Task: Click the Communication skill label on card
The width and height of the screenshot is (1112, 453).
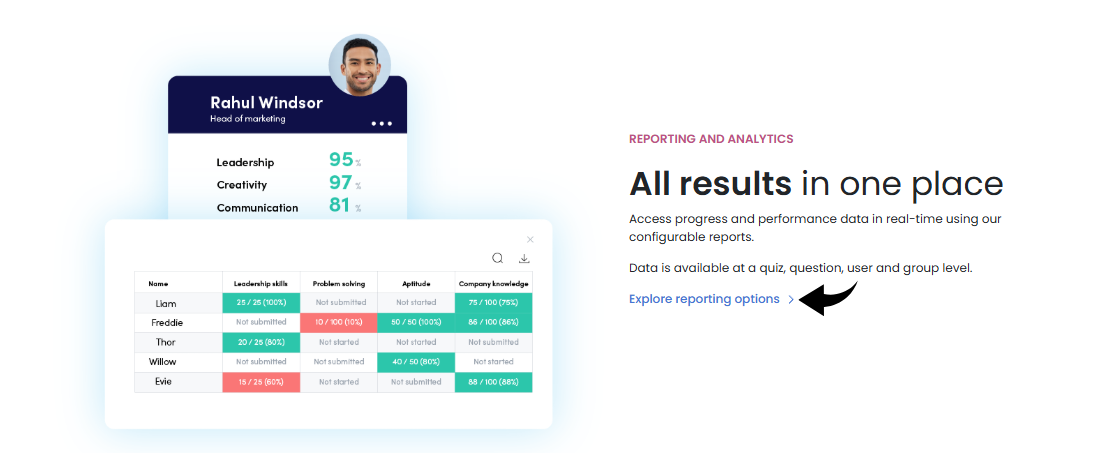Action: (x=257, y=208)
